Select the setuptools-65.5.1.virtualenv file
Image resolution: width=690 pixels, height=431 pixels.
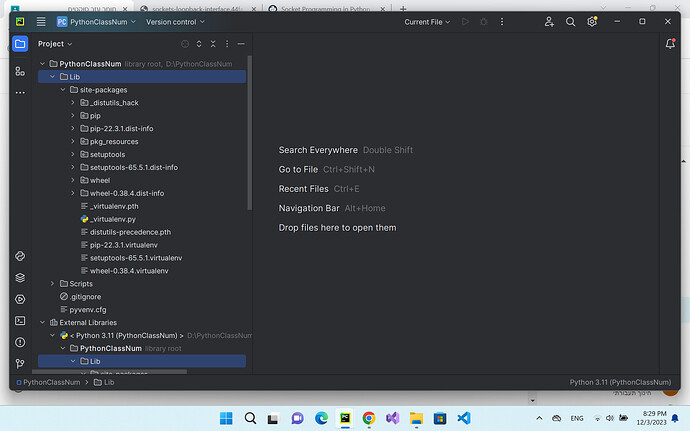(x=142, y=258)
